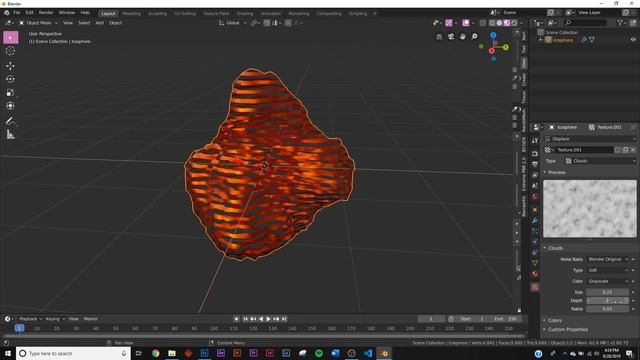Click the outliner search field
640x360 pixels.
(585, 23)
